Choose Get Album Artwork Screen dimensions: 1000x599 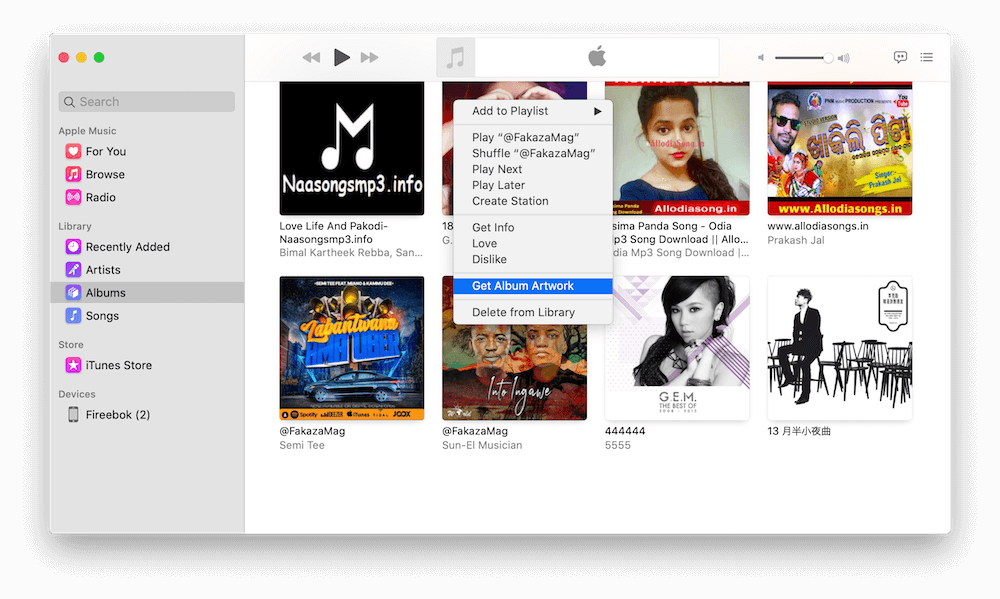point(533,286)
